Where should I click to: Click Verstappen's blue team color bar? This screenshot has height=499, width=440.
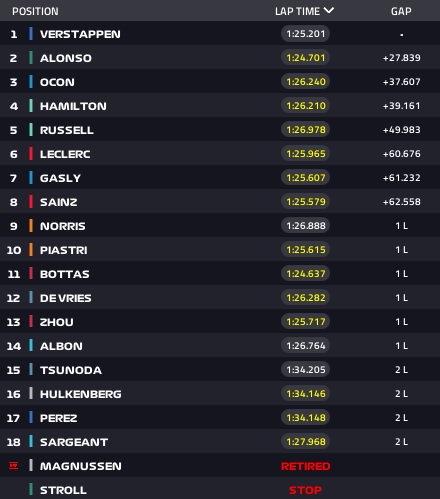(31, 34)
